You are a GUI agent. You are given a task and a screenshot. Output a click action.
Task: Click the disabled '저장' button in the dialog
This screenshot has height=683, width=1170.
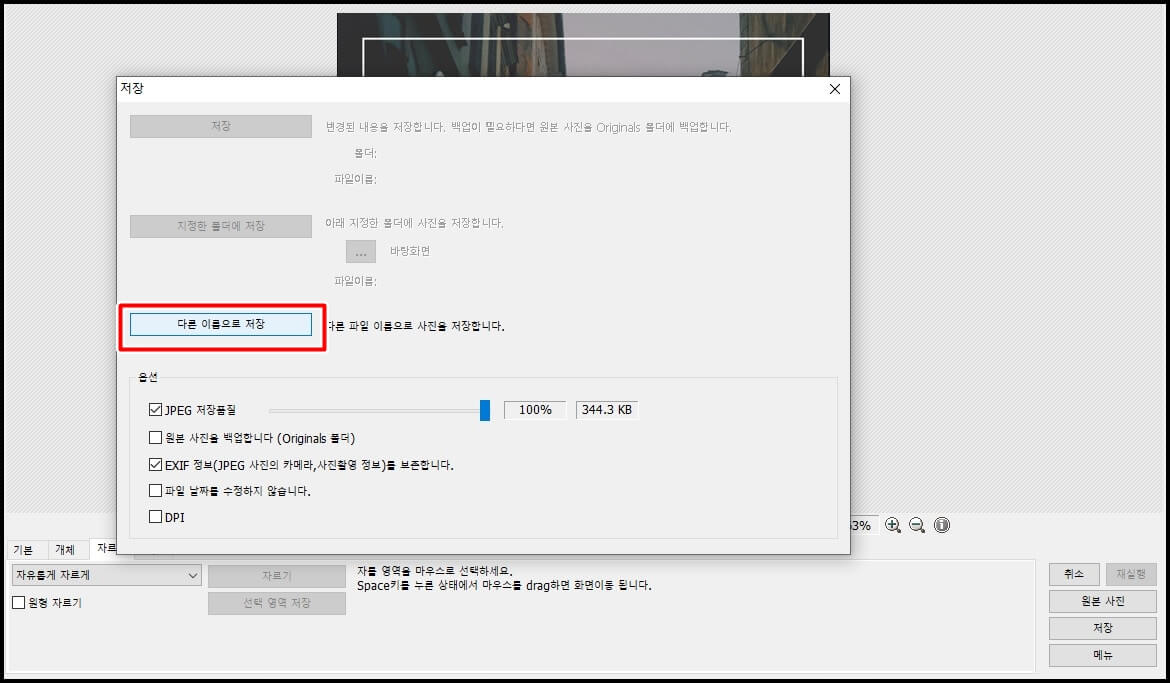221,126
